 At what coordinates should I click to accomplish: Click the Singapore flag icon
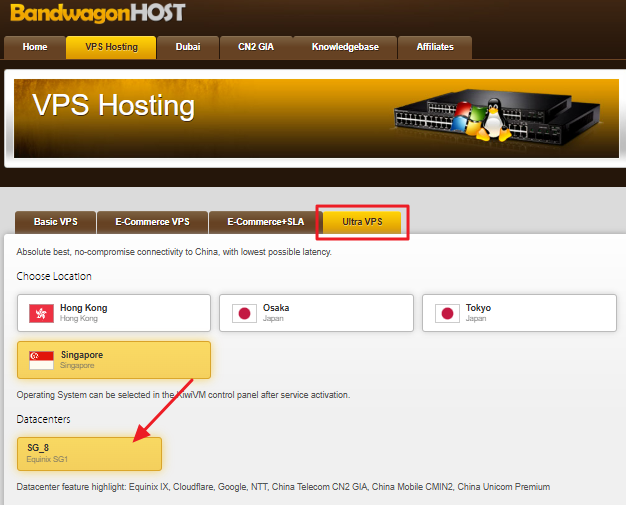click(41, 360)
